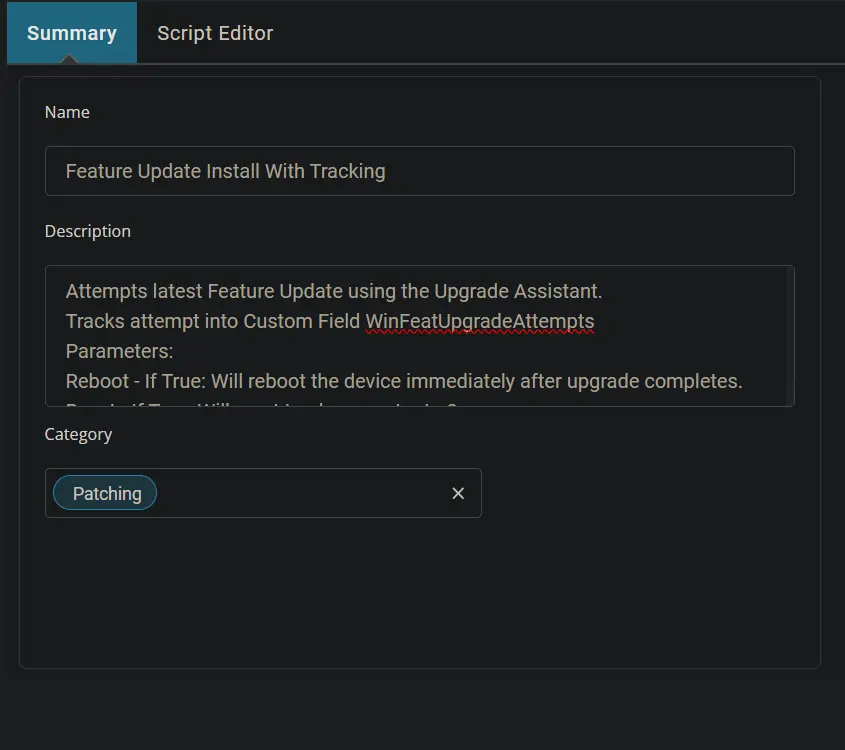Image resolution: width=845 pixels, height=750 pixels.
Task: Focus the Description text area
Action: [x=420, y=336]
